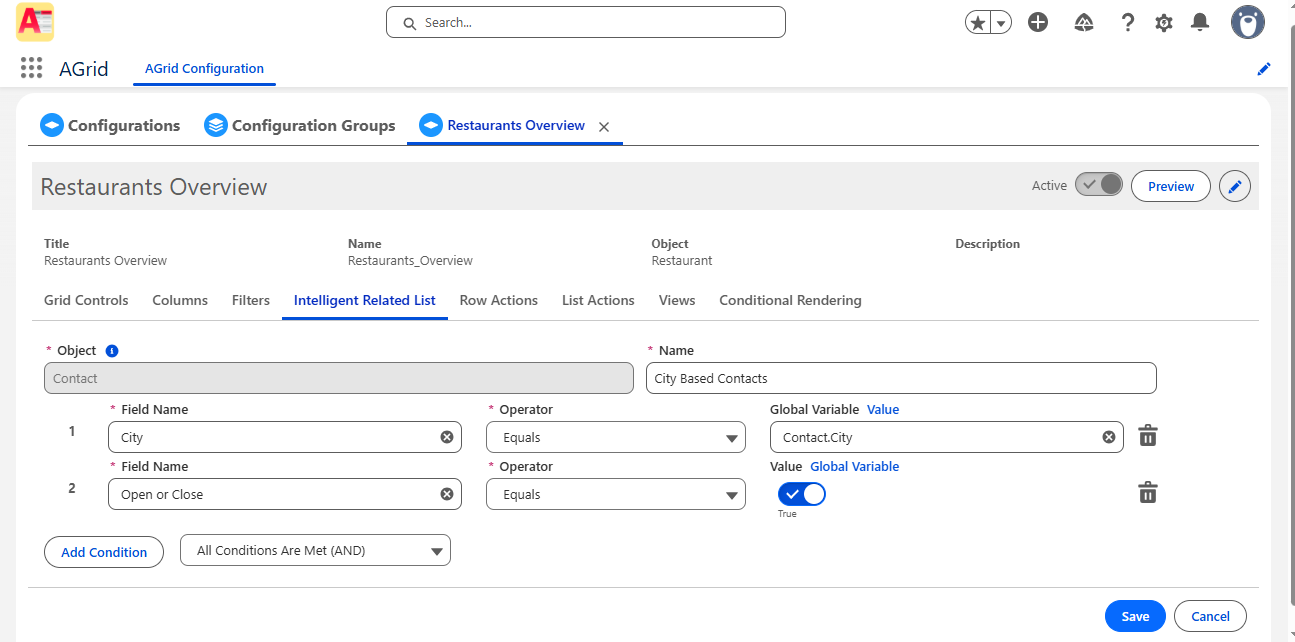Click the Save button
The image size is (1295, 642).
click(x=1135, y=616)
